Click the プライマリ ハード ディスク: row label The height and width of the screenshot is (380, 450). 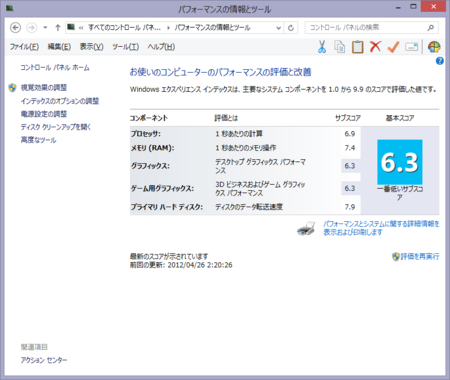pyautogui.click(x=167, y=207)
